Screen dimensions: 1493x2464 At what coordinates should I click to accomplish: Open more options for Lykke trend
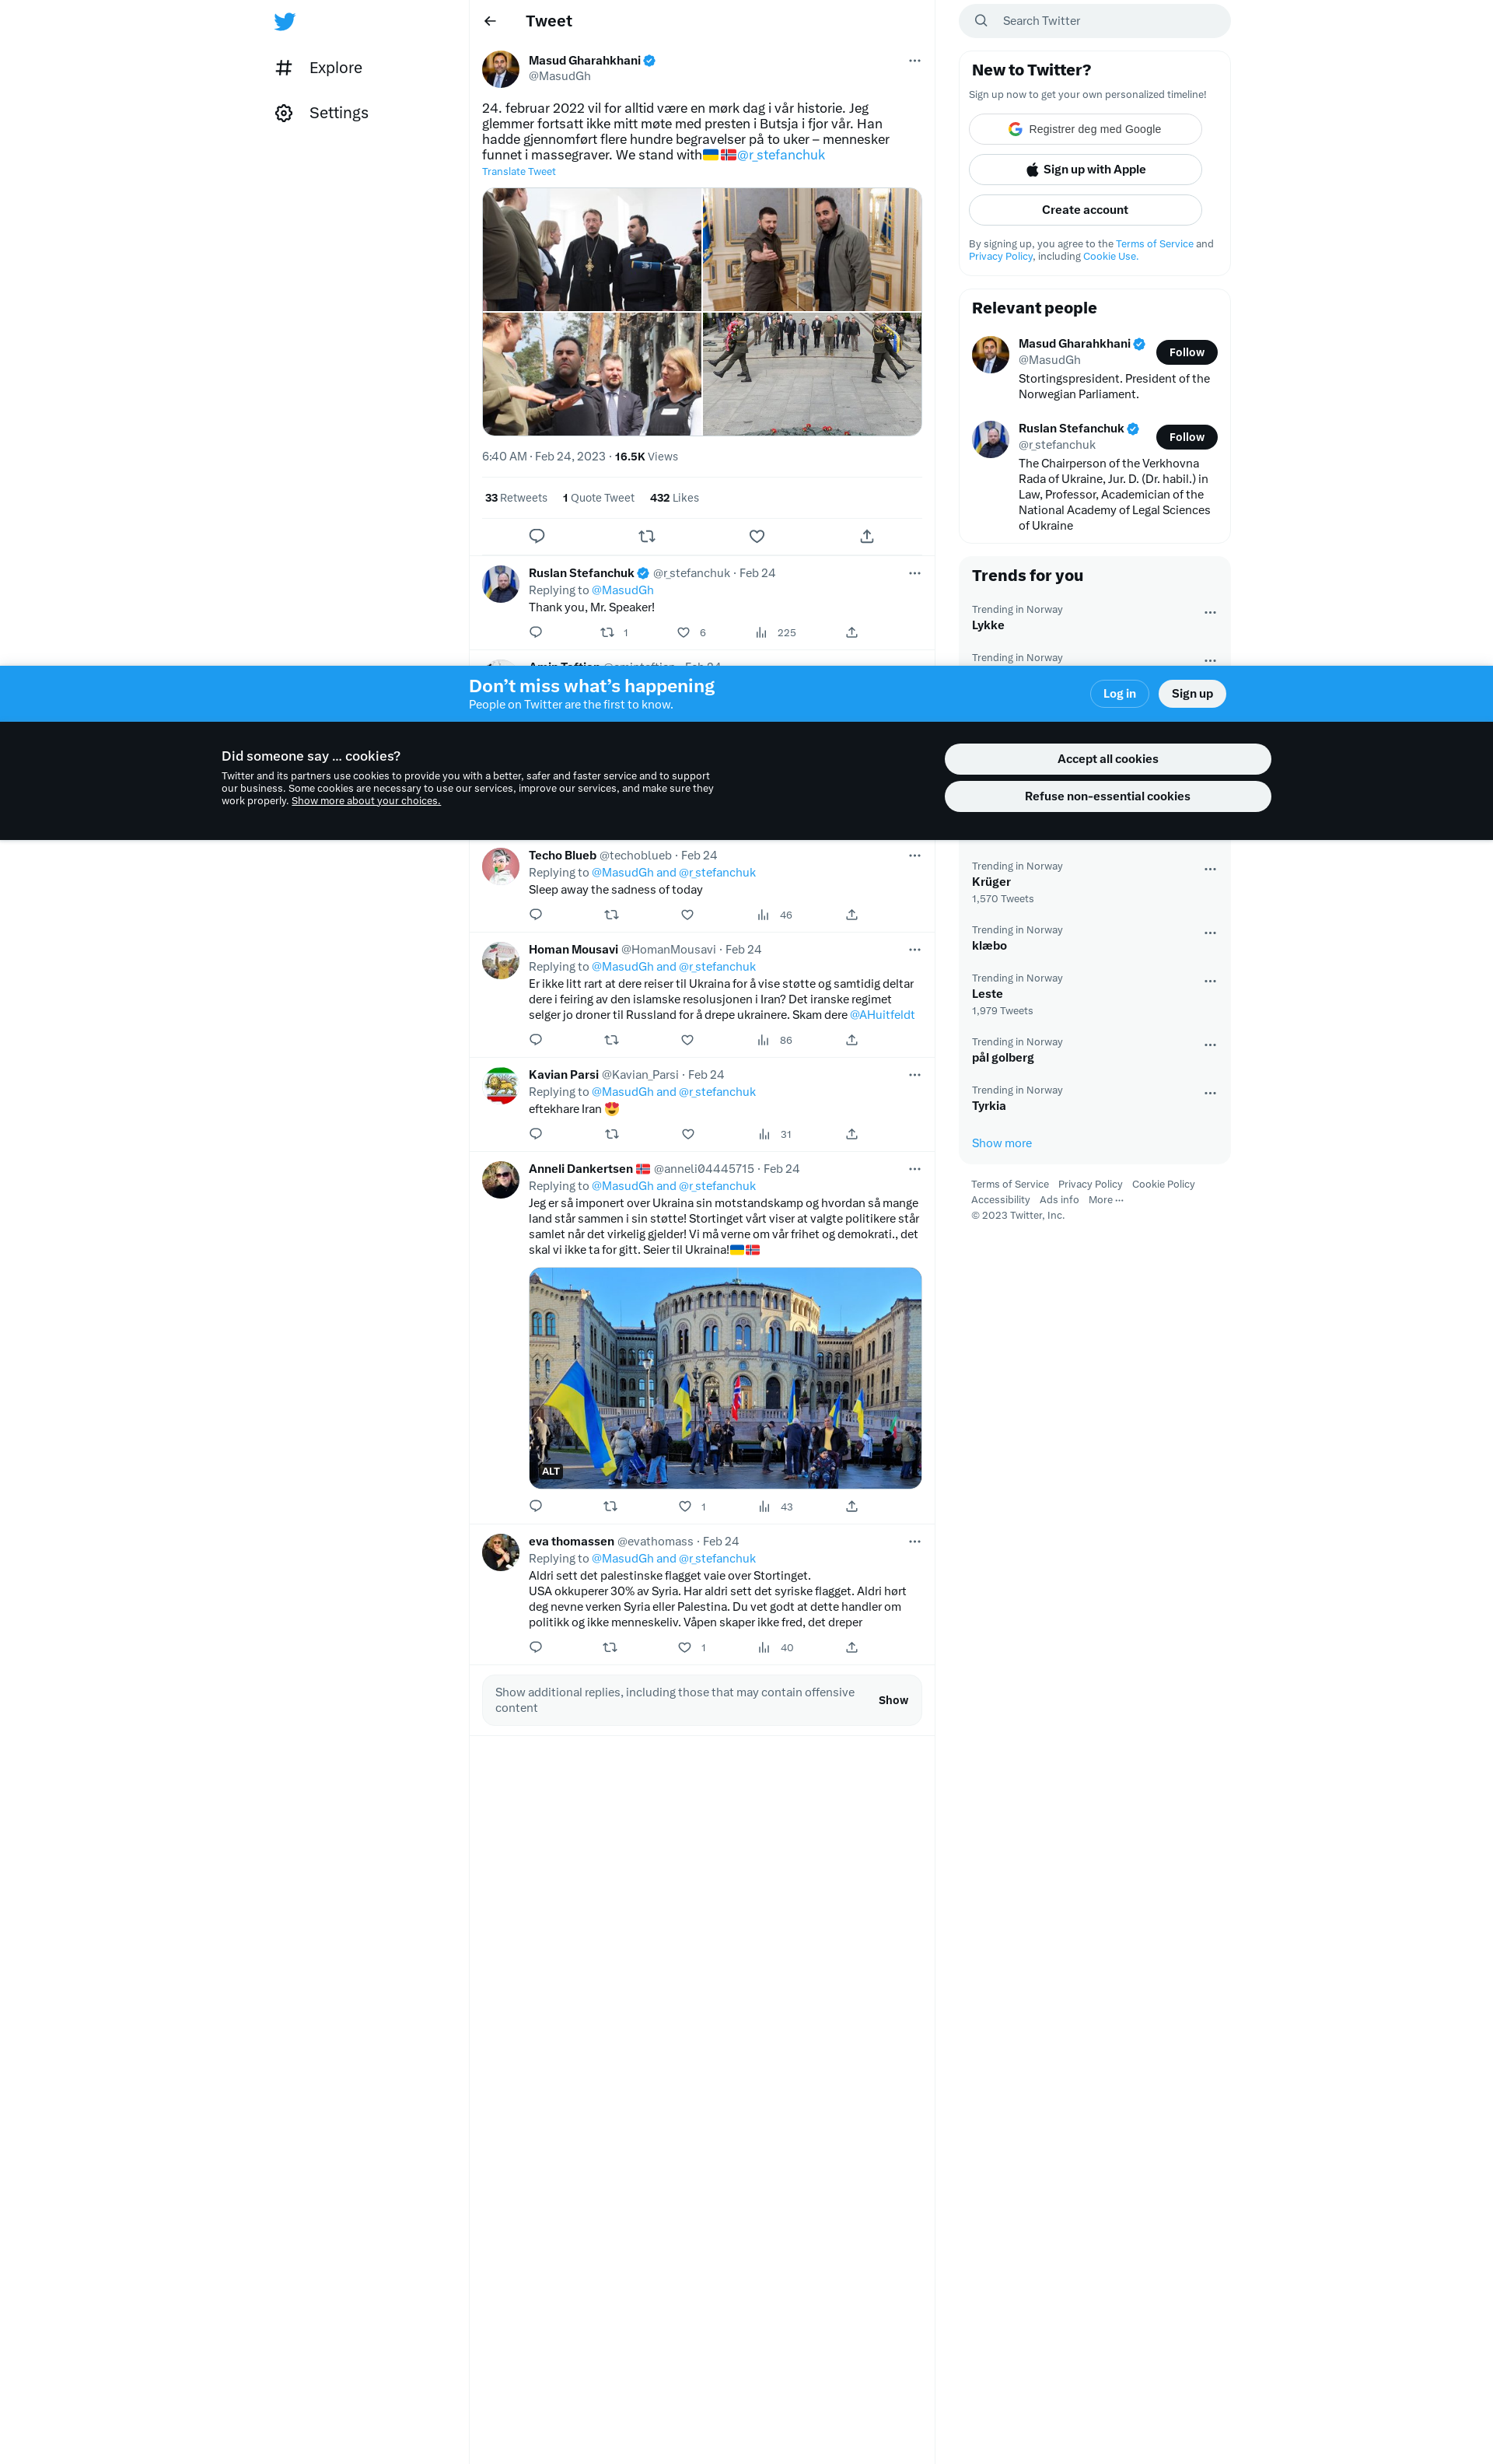tap(1210, 612)
